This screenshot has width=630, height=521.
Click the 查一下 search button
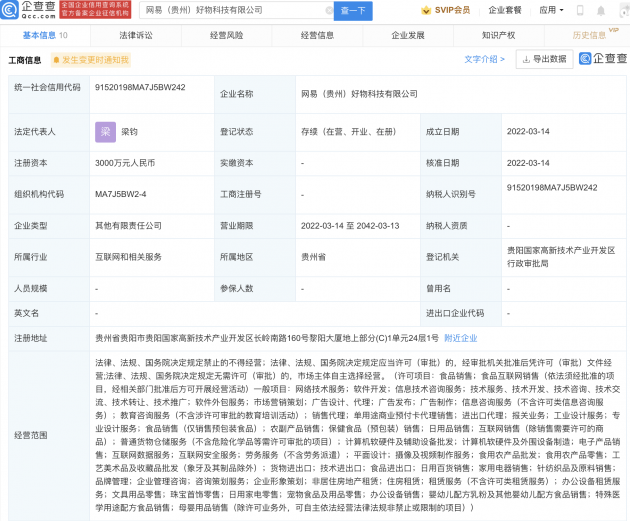[353, 10]
